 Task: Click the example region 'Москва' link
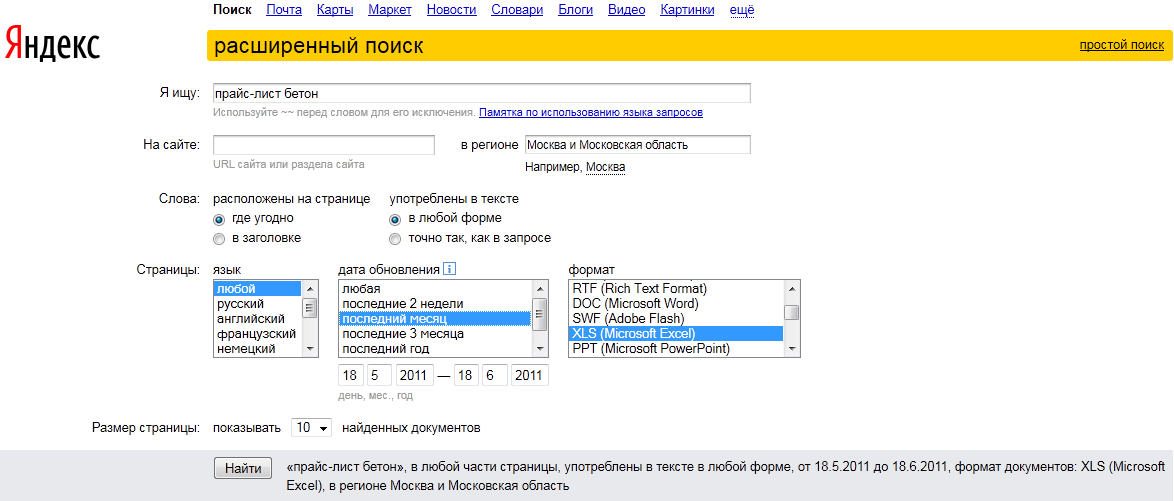point(606,167)
